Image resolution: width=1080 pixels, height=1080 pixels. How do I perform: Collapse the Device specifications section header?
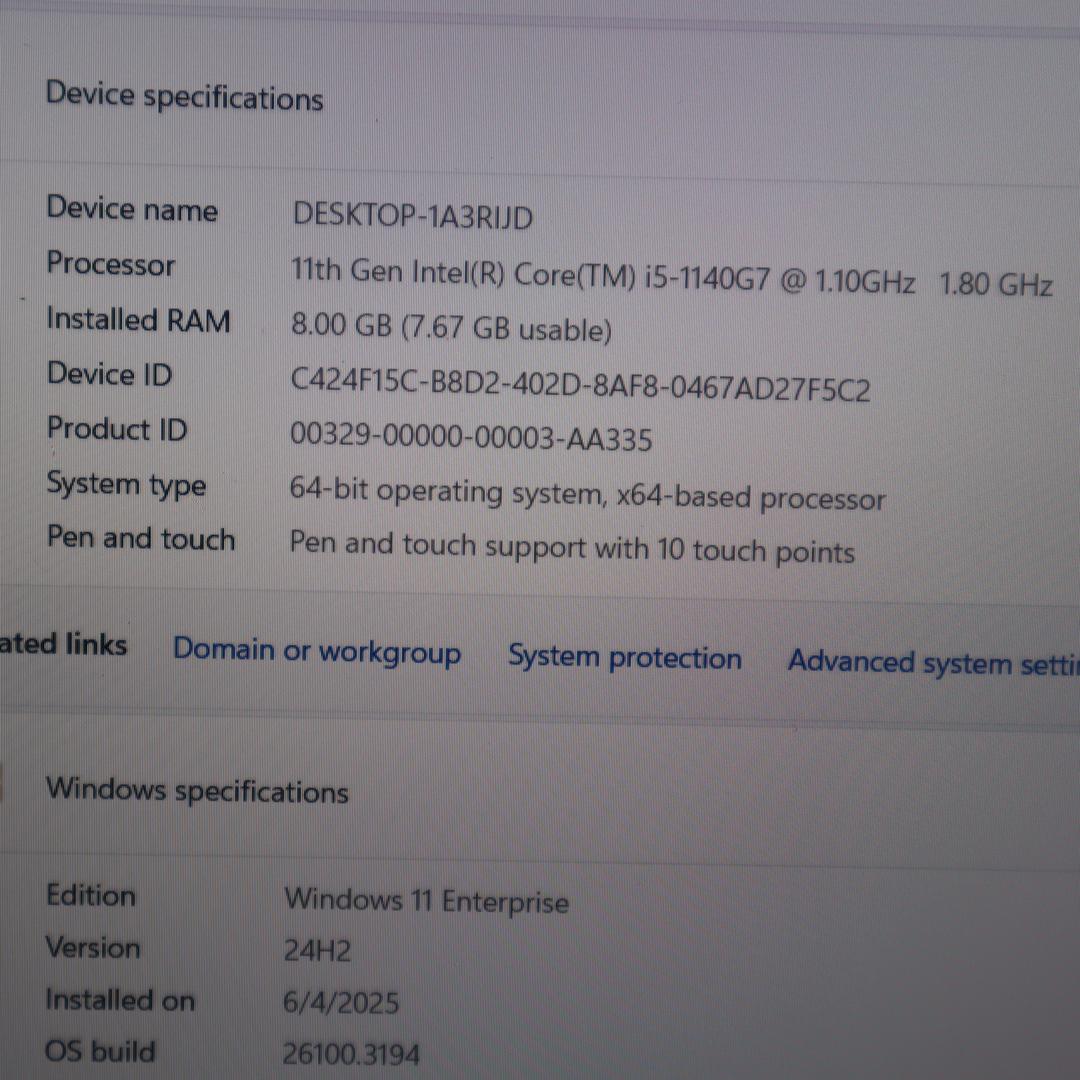point(185,97)
